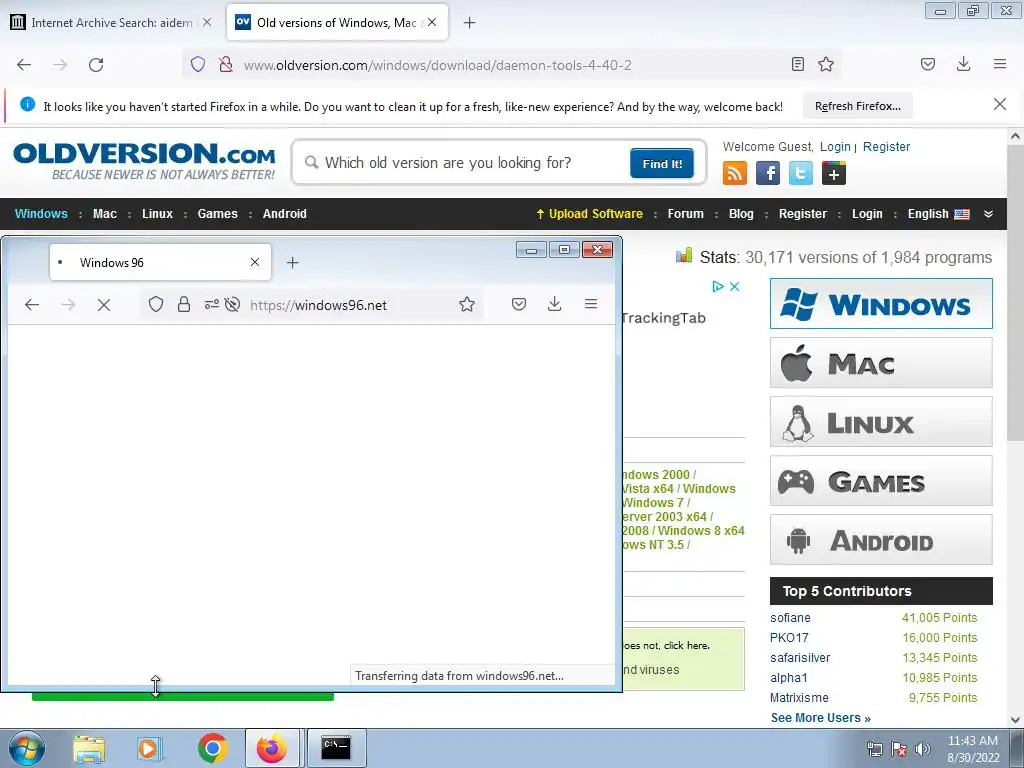Screen dimensions: 1024x768
Task: Click the plus share icon
Action: (x=834, y=173)
